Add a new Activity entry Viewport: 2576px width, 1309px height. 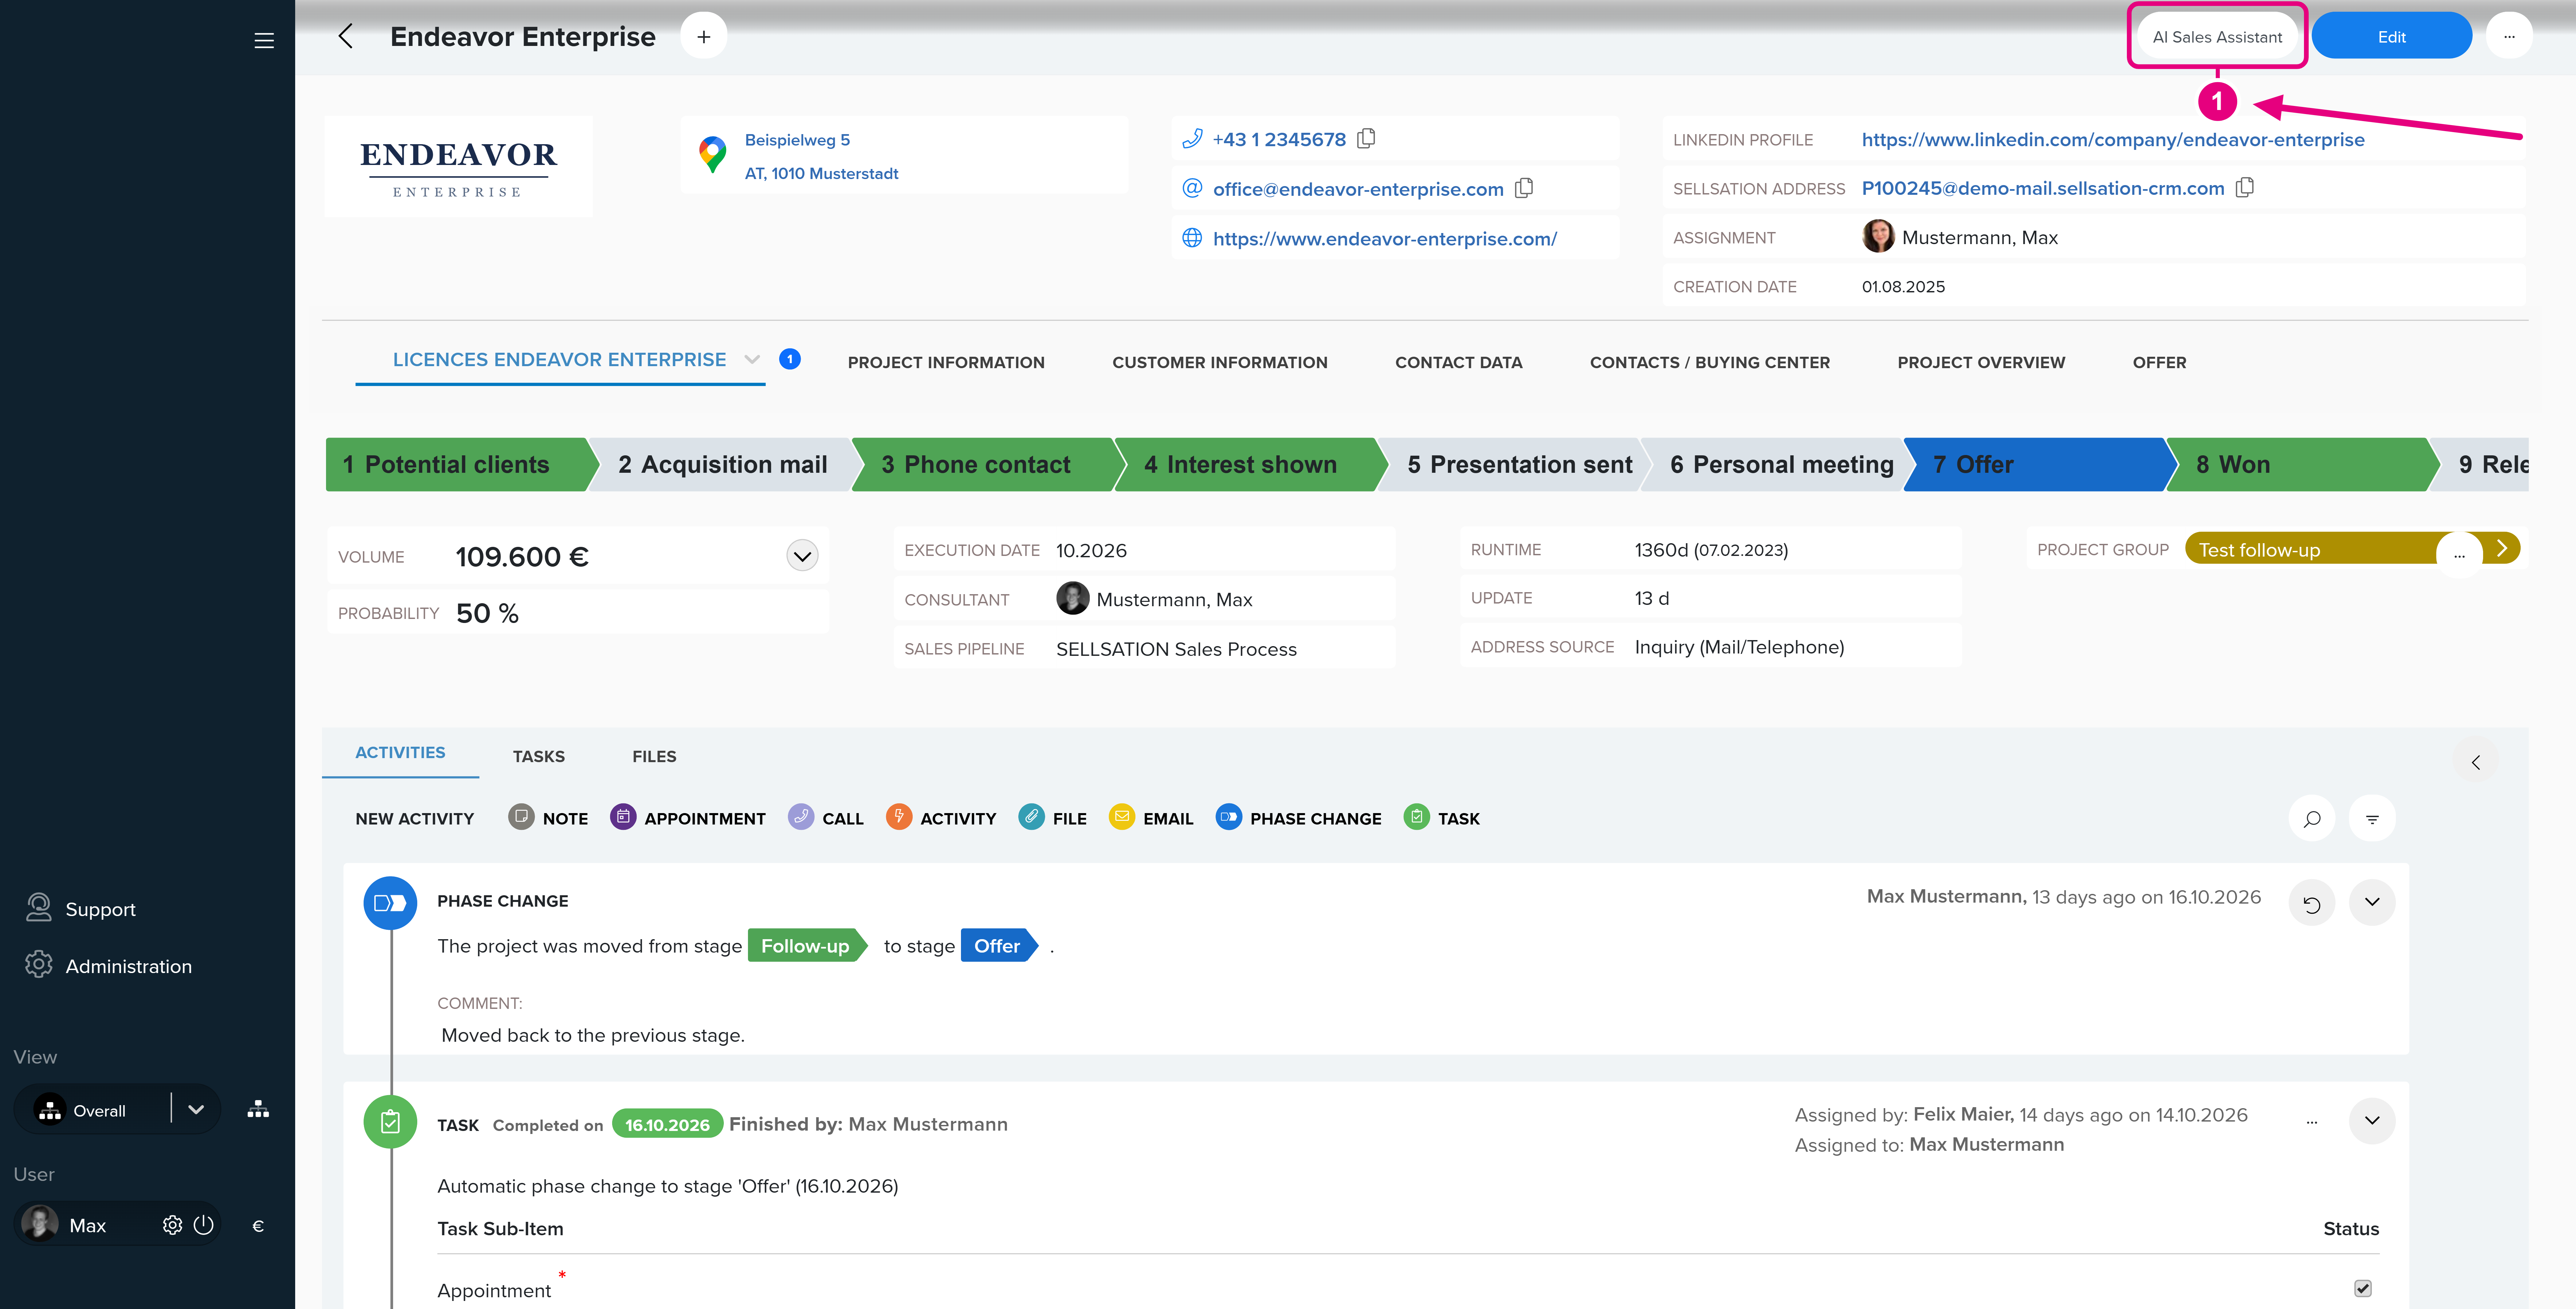pos(941,818)
